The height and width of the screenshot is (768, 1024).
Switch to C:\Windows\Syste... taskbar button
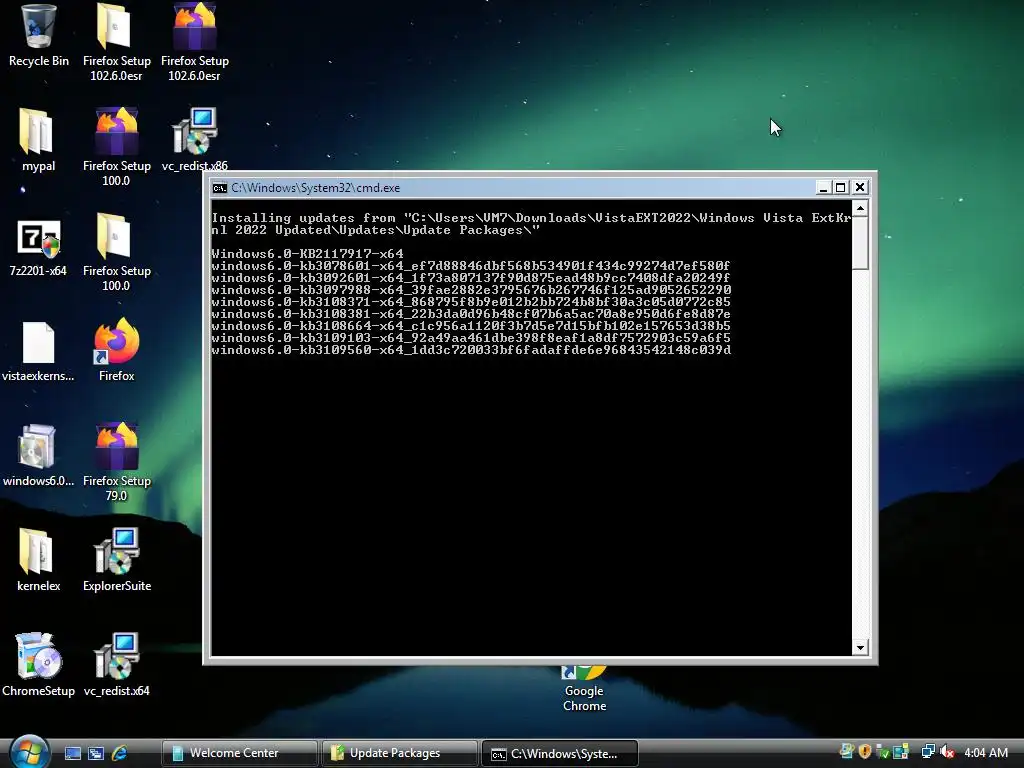click(x=560, y=753)
